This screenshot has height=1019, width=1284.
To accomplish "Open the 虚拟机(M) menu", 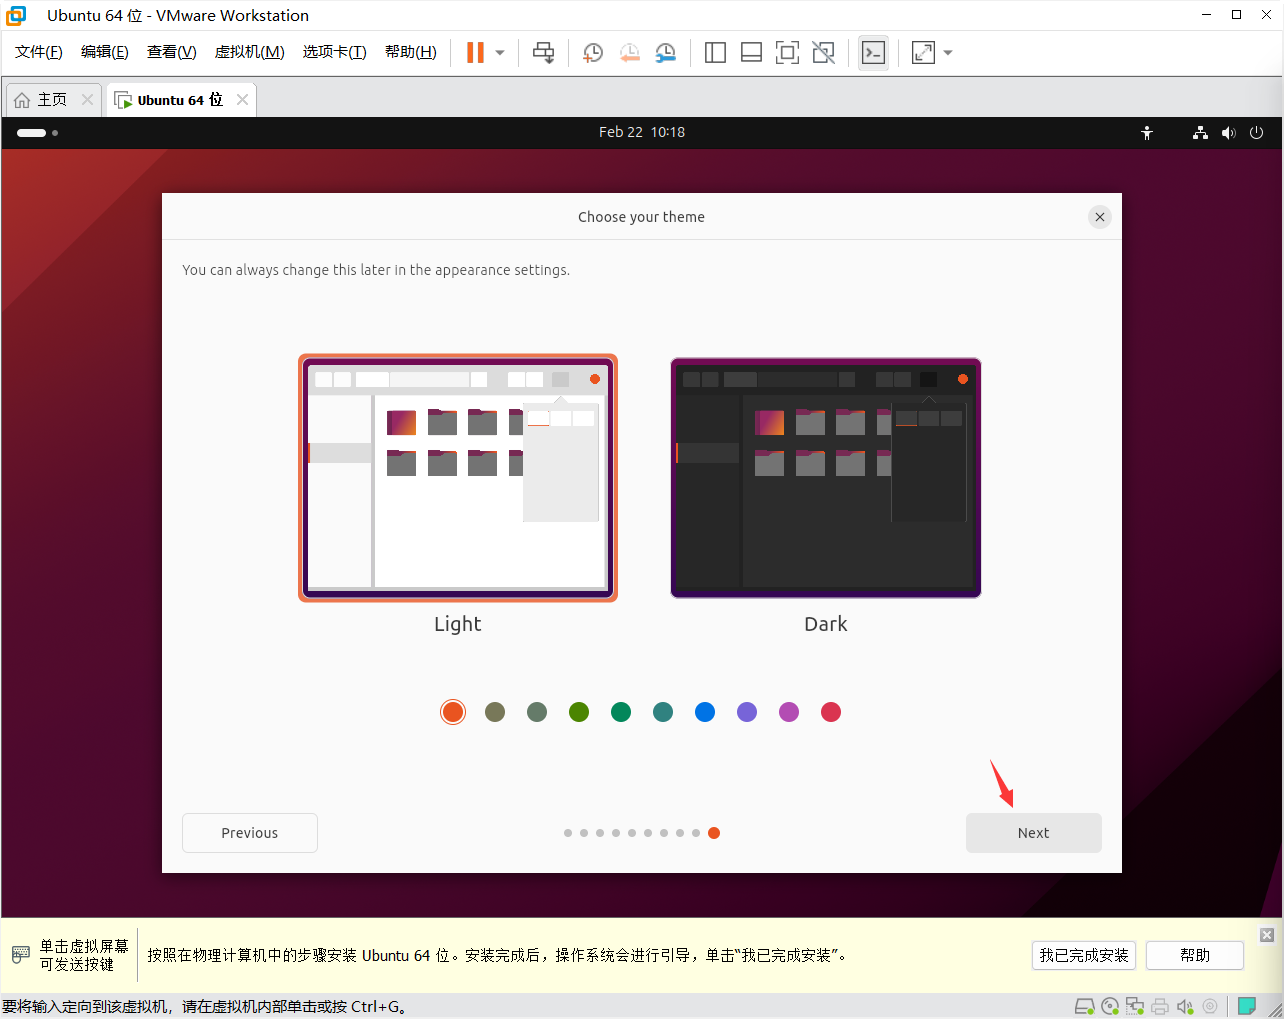I will [250, 52].
